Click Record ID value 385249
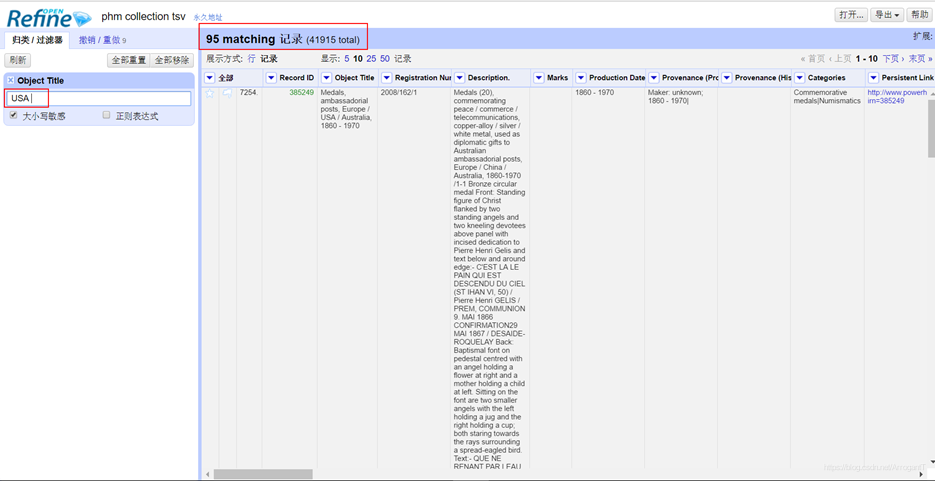Viewport: 935px width, 481px height. (302, 92)
